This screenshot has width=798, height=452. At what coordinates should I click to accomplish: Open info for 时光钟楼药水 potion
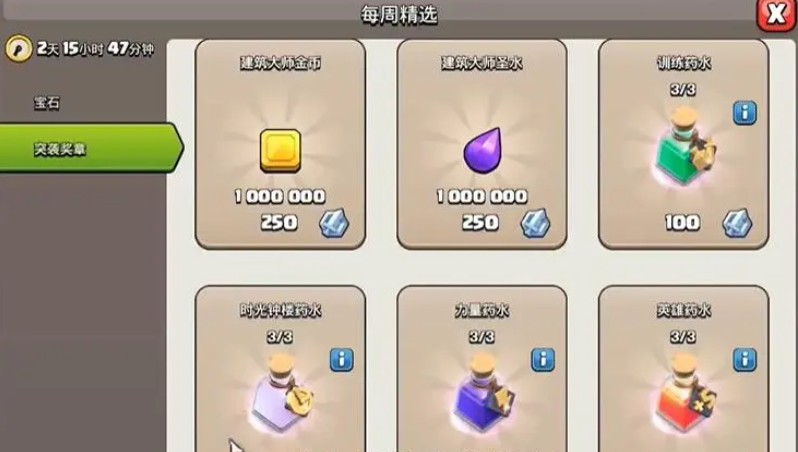pyautogui.click(x=341, y=360)
